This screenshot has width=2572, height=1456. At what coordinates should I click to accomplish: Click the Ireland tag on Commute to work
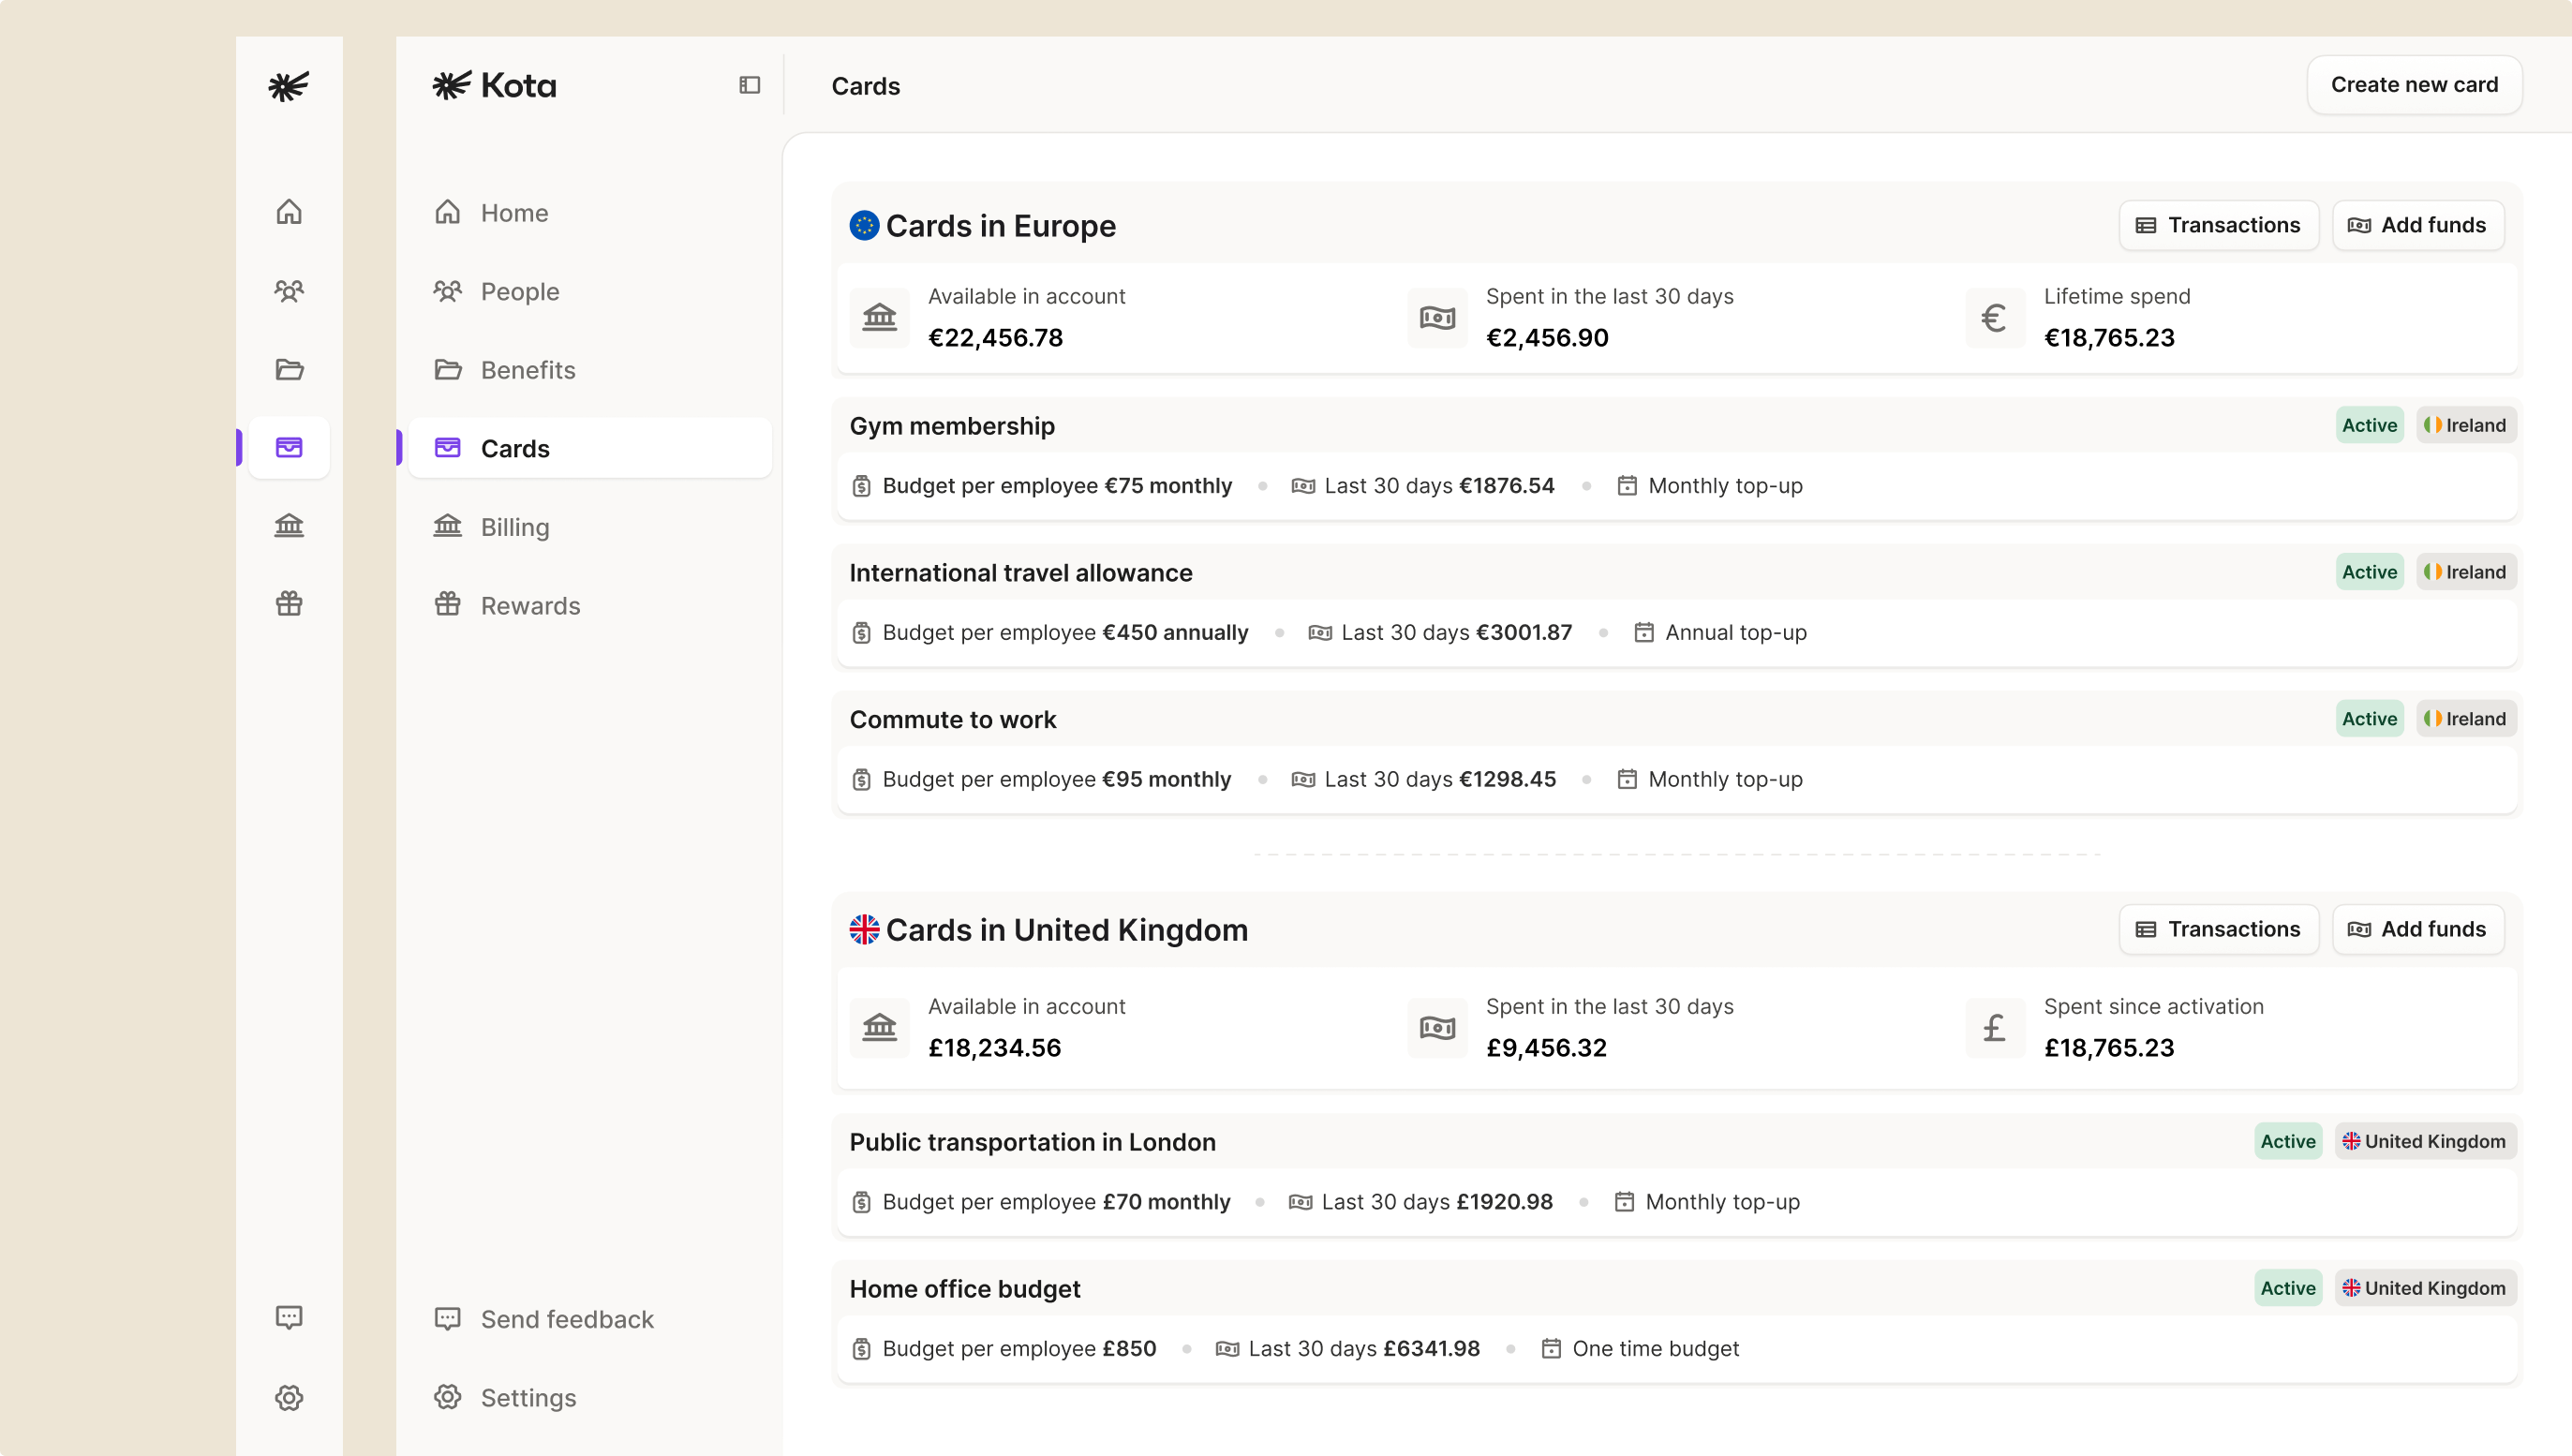click(2465, 719)
